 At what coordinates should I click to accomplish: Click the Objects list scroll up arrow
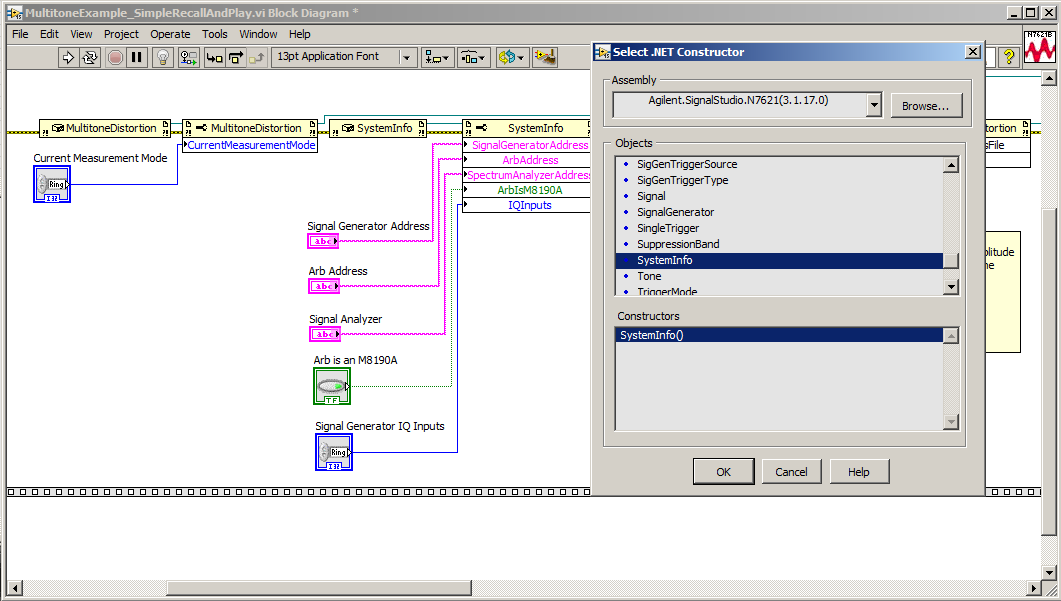[951, 165]
